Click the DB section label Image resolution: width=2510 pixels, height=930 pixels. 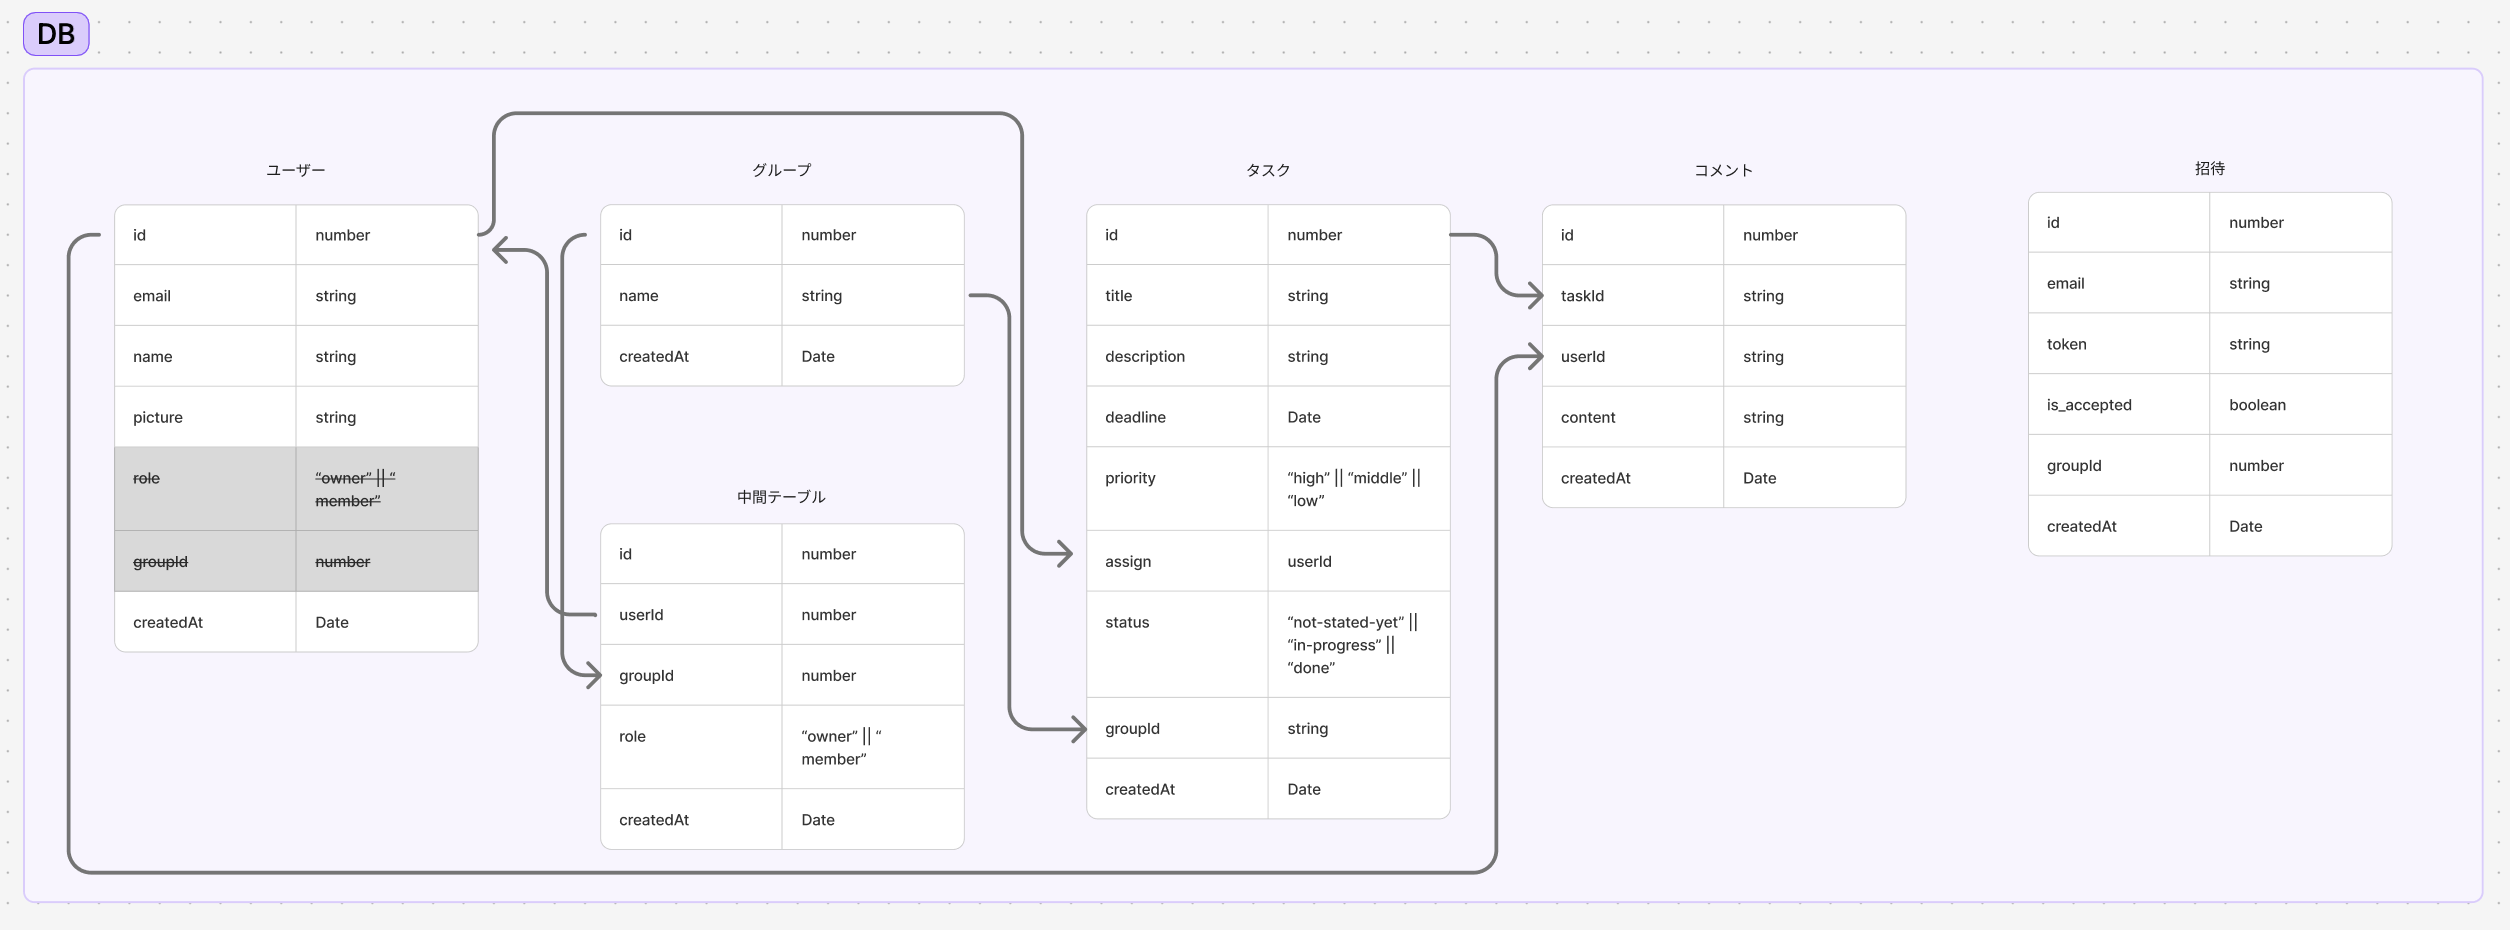(56, 34)
